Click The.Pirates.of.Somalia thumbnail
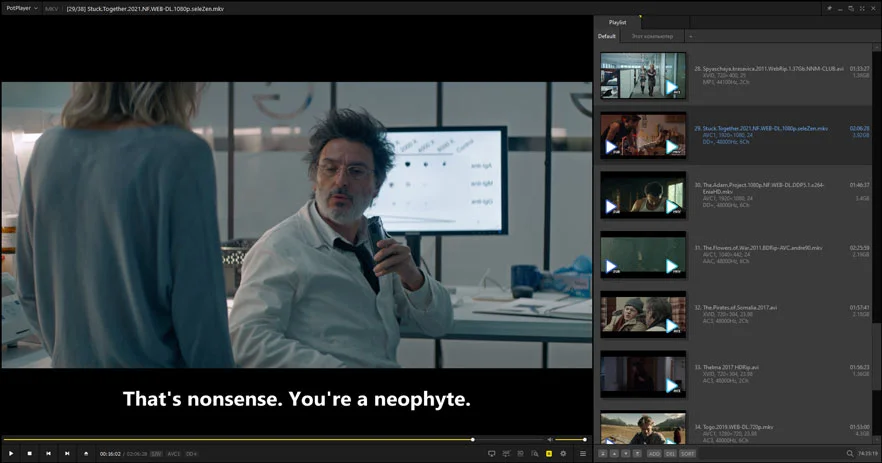882x463 pixels. pyautogui.click(x=643, y=314)
